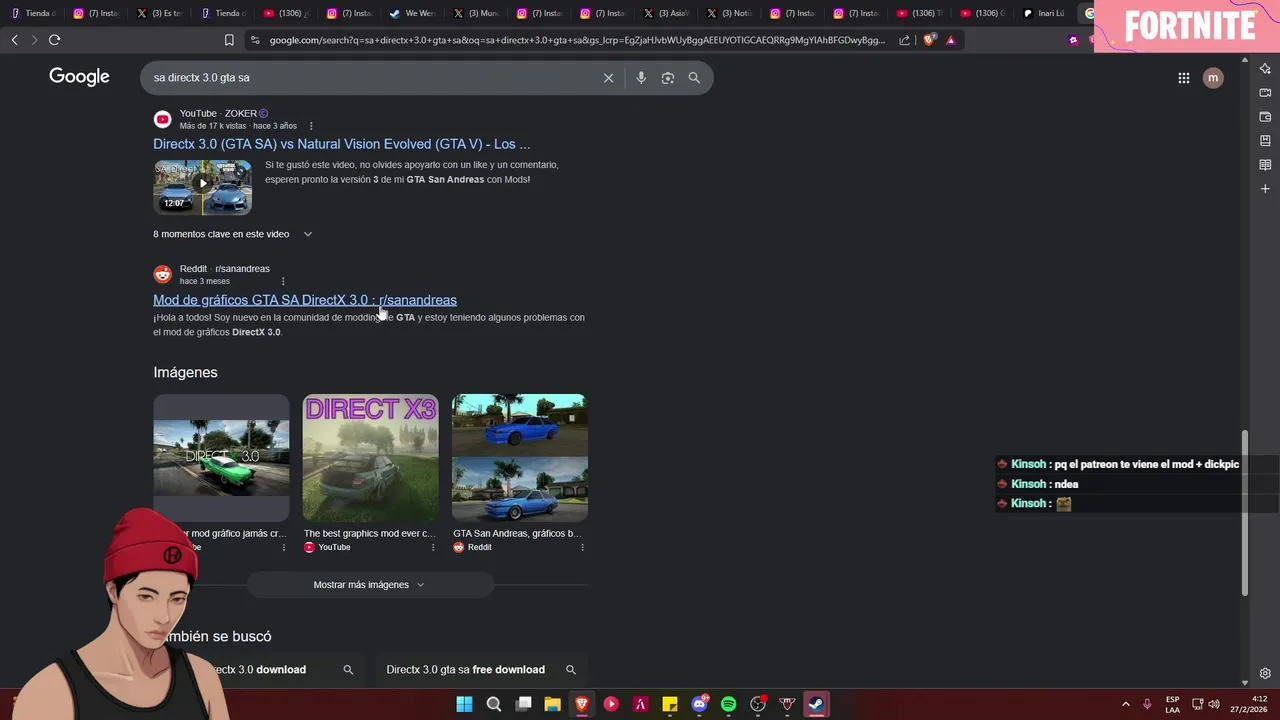This screenshot has height=720, width=1280.
Task: Open green car 'DIRECT 3.0' image thumbnail
Action: tap(221, 458)
